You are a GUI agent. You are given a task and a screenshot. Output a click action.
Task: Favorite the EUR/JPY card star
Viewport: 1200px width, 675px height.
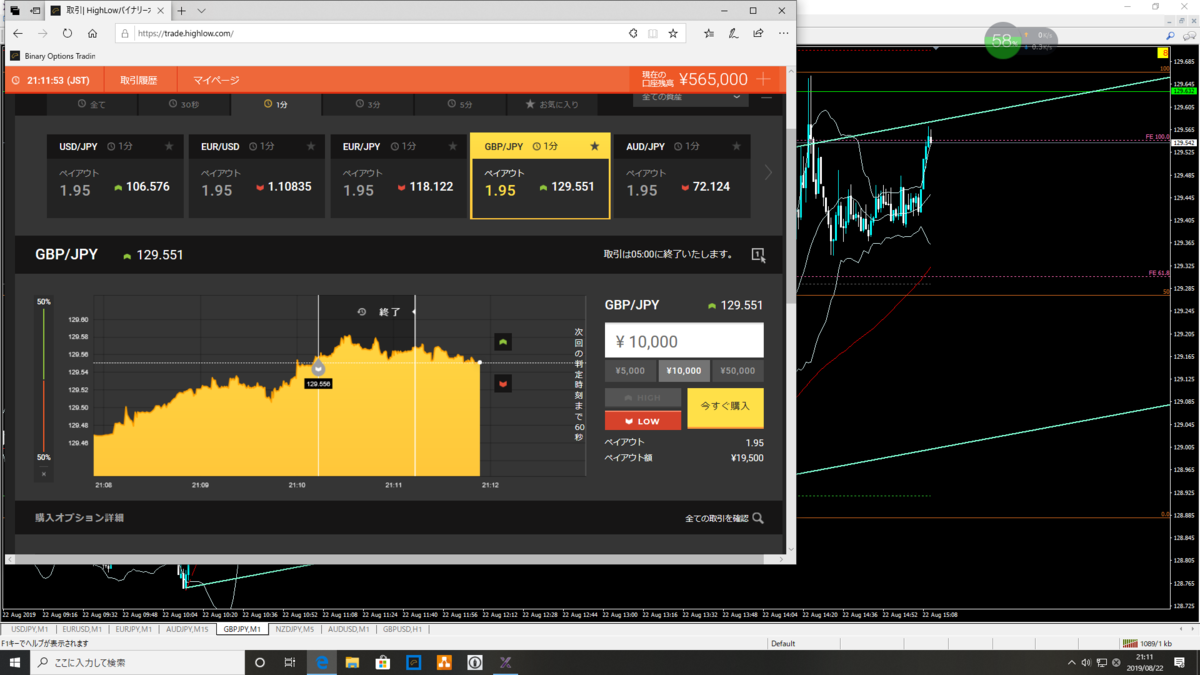pos(453,147)
